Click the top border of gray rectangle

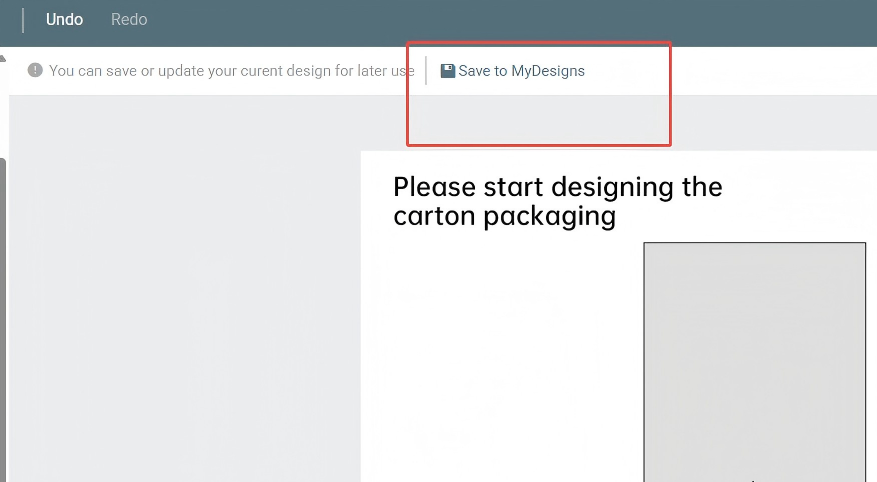pyautogui.click(x=754, y=242)
